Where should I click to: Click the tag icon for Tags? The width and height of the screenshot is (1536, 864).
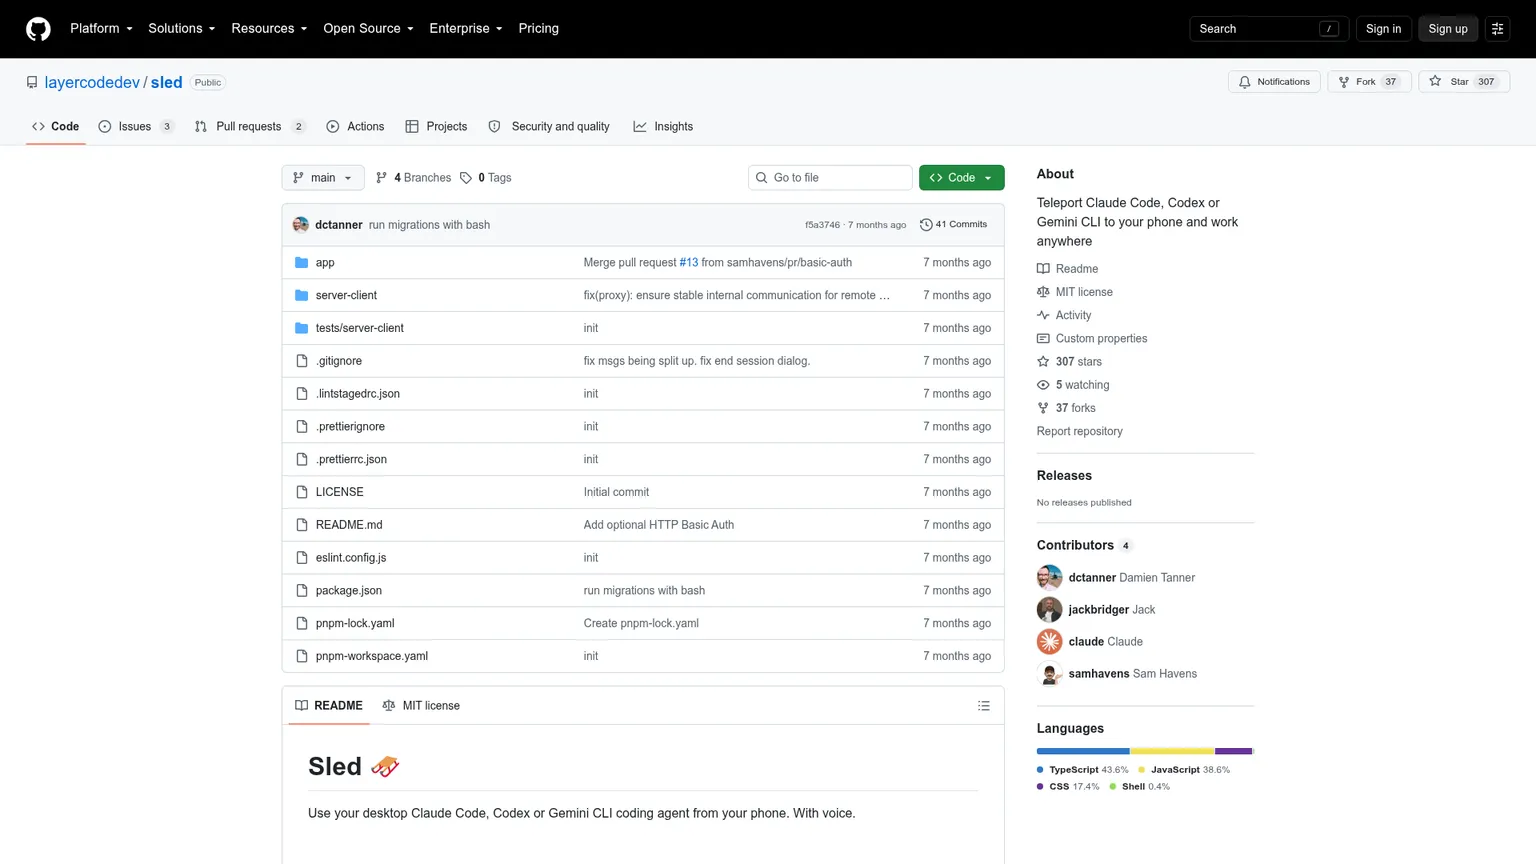click(x=466, y=178)
